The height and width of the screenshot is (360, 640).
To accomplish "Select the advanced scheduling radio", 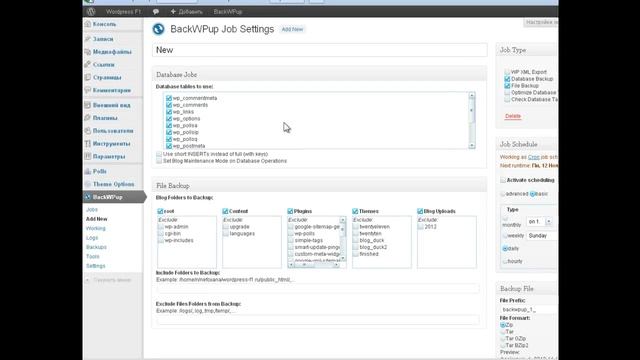I will tap(503, 194).
